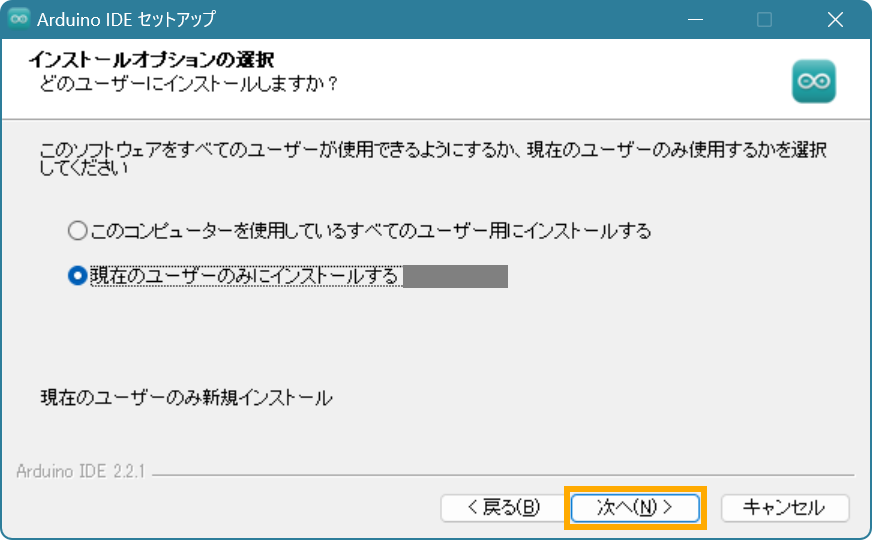
Task: Click the greyed-out maximize window button
Action: click(764, 19)
